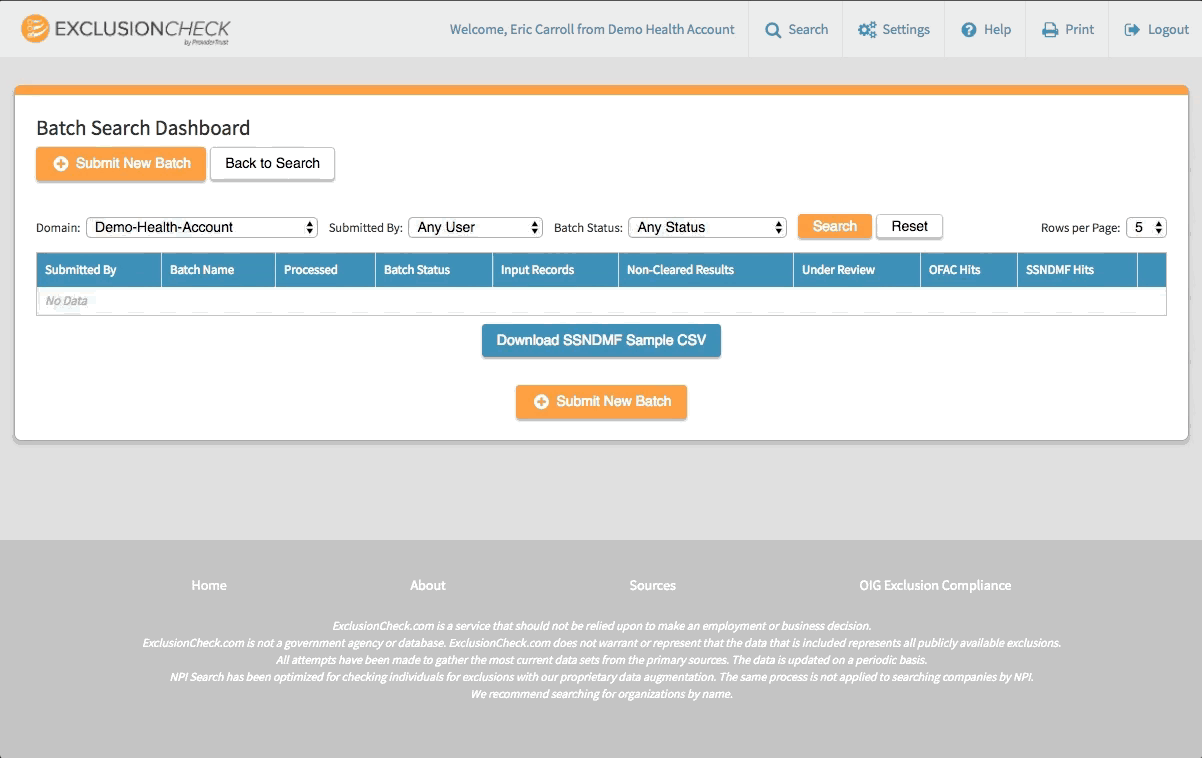Viewport: 1202px width, 758px height.
Task: Select the Print menu item
Action: pos(1068,30)
